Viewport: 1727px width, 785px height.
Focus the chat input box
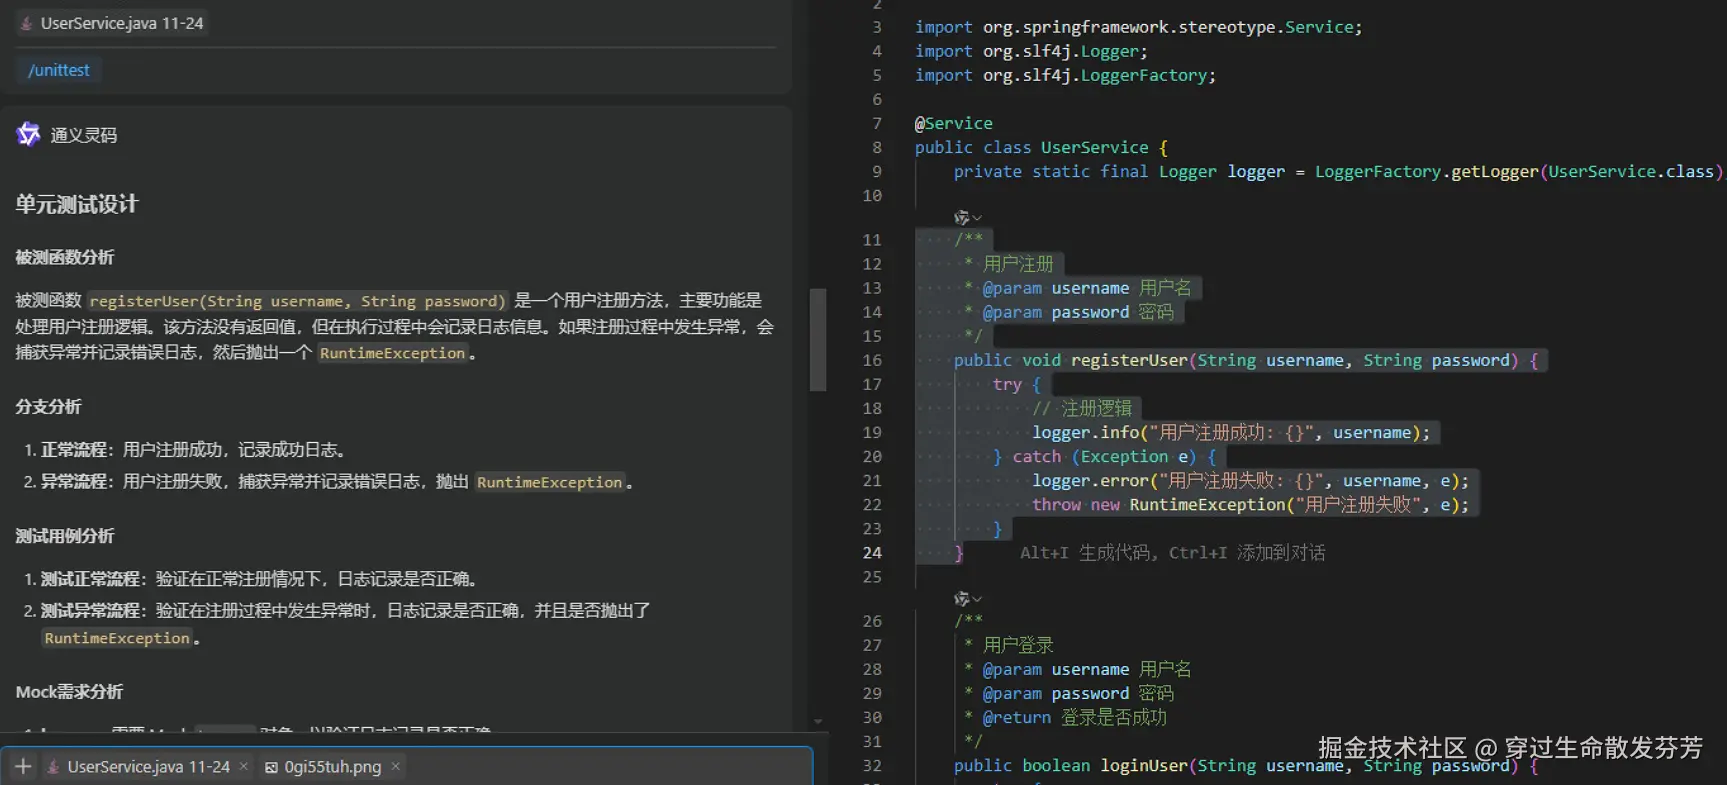click(x=406, y=766)
